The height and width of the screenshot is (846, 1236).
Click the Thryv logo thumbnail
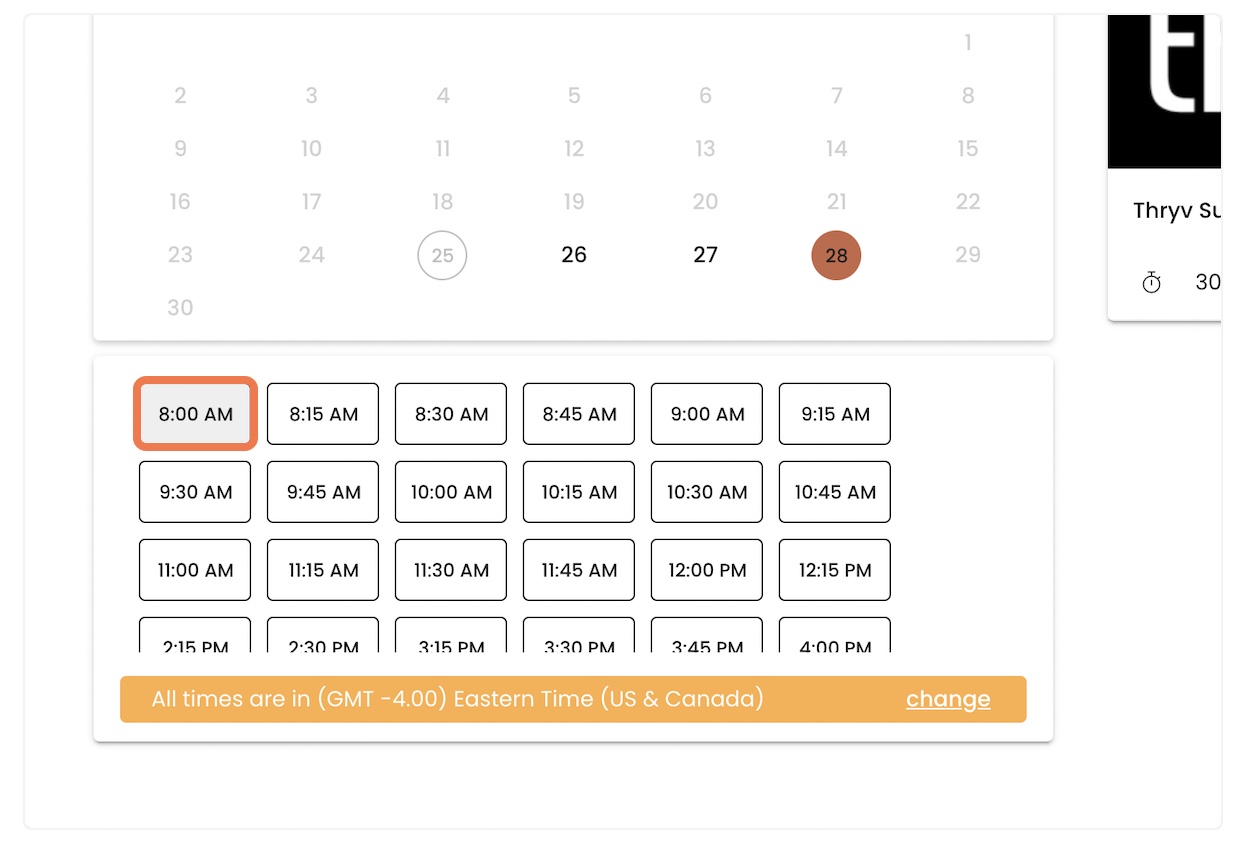pos(1165,91)
